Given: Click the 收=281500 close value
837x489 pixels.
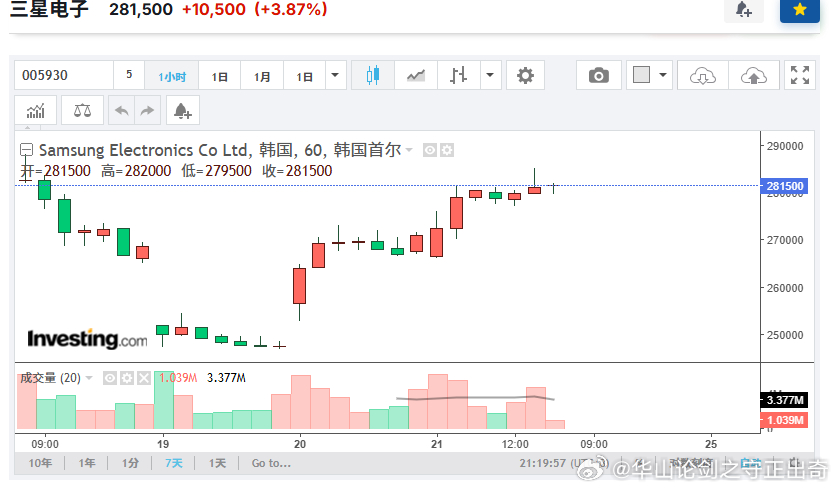Looking at the screenshot, I should (x=297, y=171).
